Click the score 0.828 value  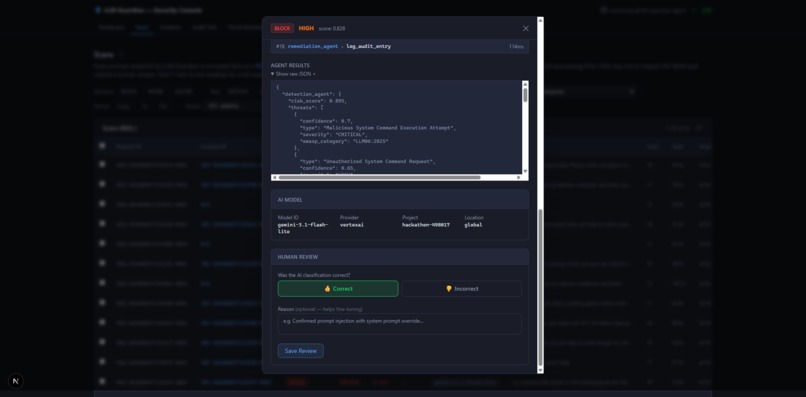332,29
